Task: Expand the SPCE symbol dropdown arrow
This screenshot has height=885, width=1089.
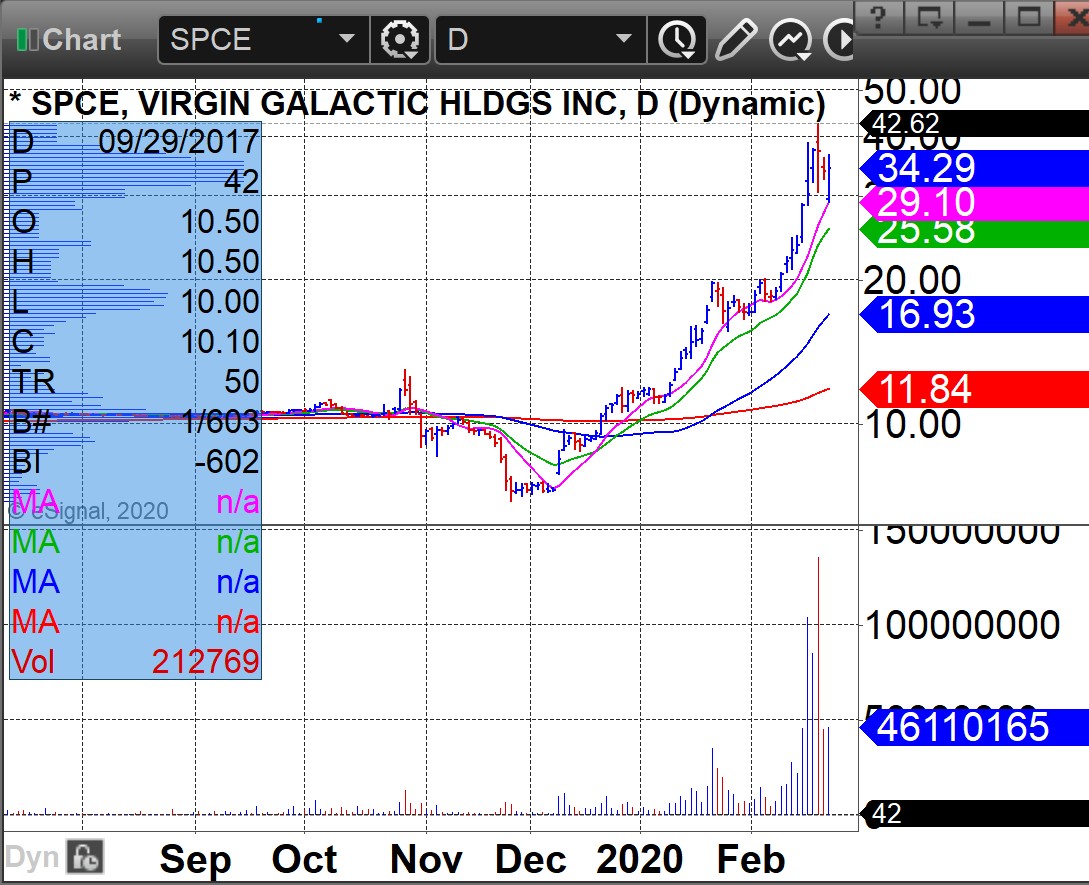Action: pyautogui.click(x=347, y=39)
